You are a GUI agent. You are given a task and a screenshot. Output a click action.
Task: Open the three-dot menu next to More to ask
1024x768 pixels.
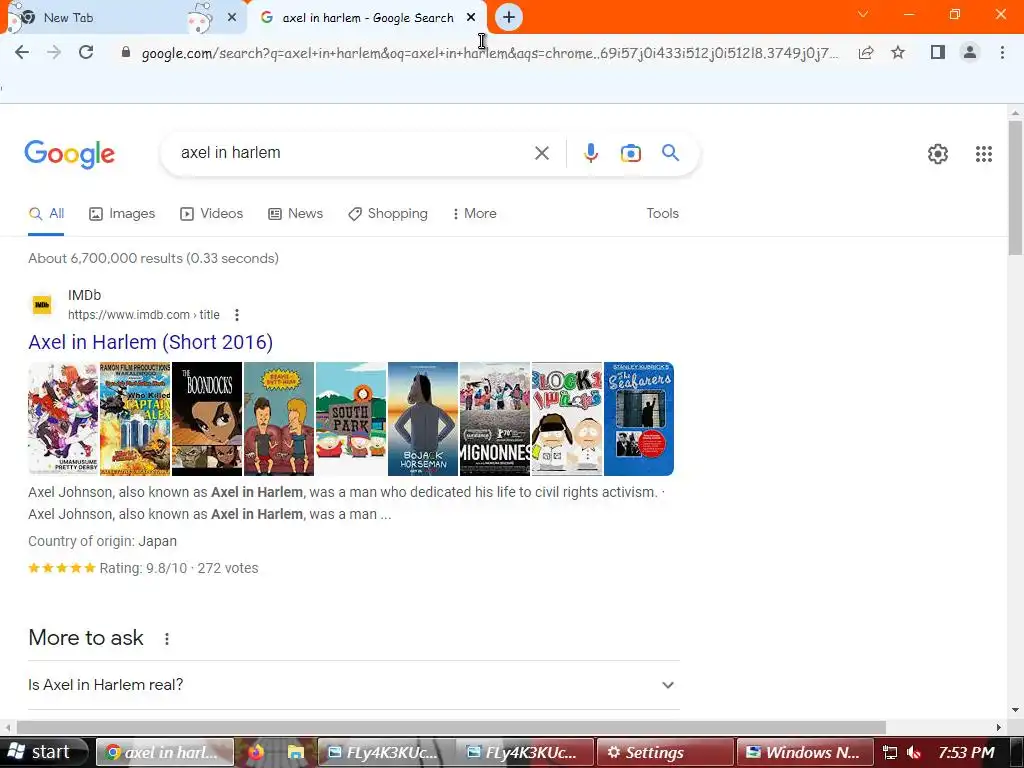pos(167,639)
